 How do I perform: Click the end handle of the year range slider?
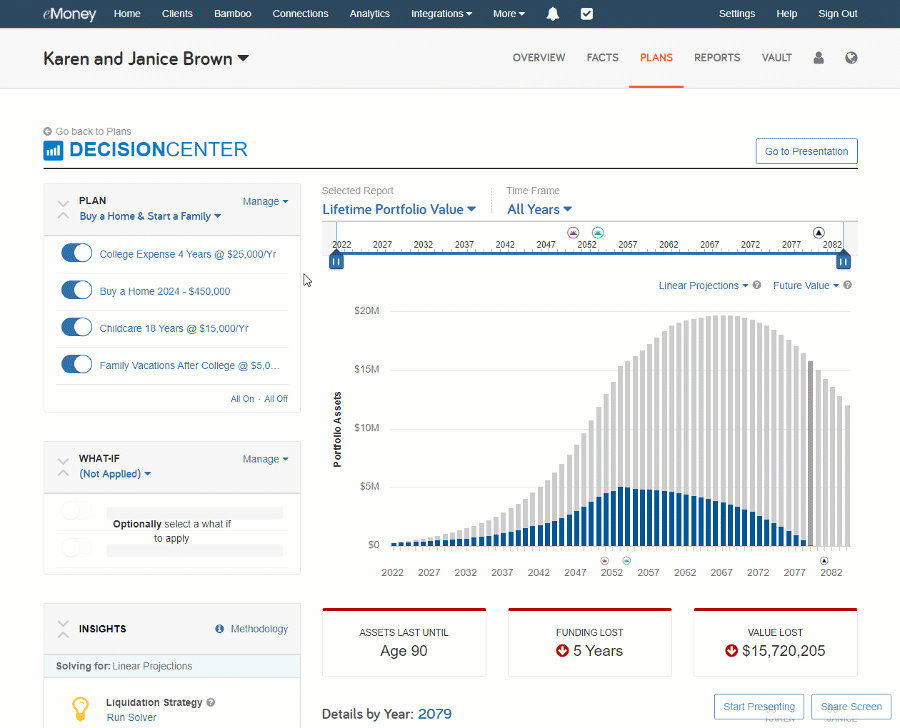click(x=843, y=261)
